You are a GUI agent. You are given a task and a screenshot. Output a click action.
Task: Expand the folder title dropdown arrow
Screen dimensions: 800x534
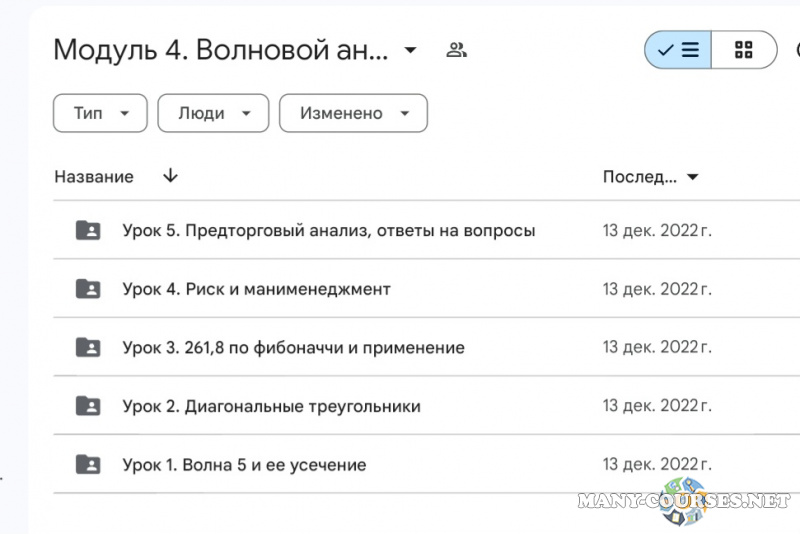[410, 51]
